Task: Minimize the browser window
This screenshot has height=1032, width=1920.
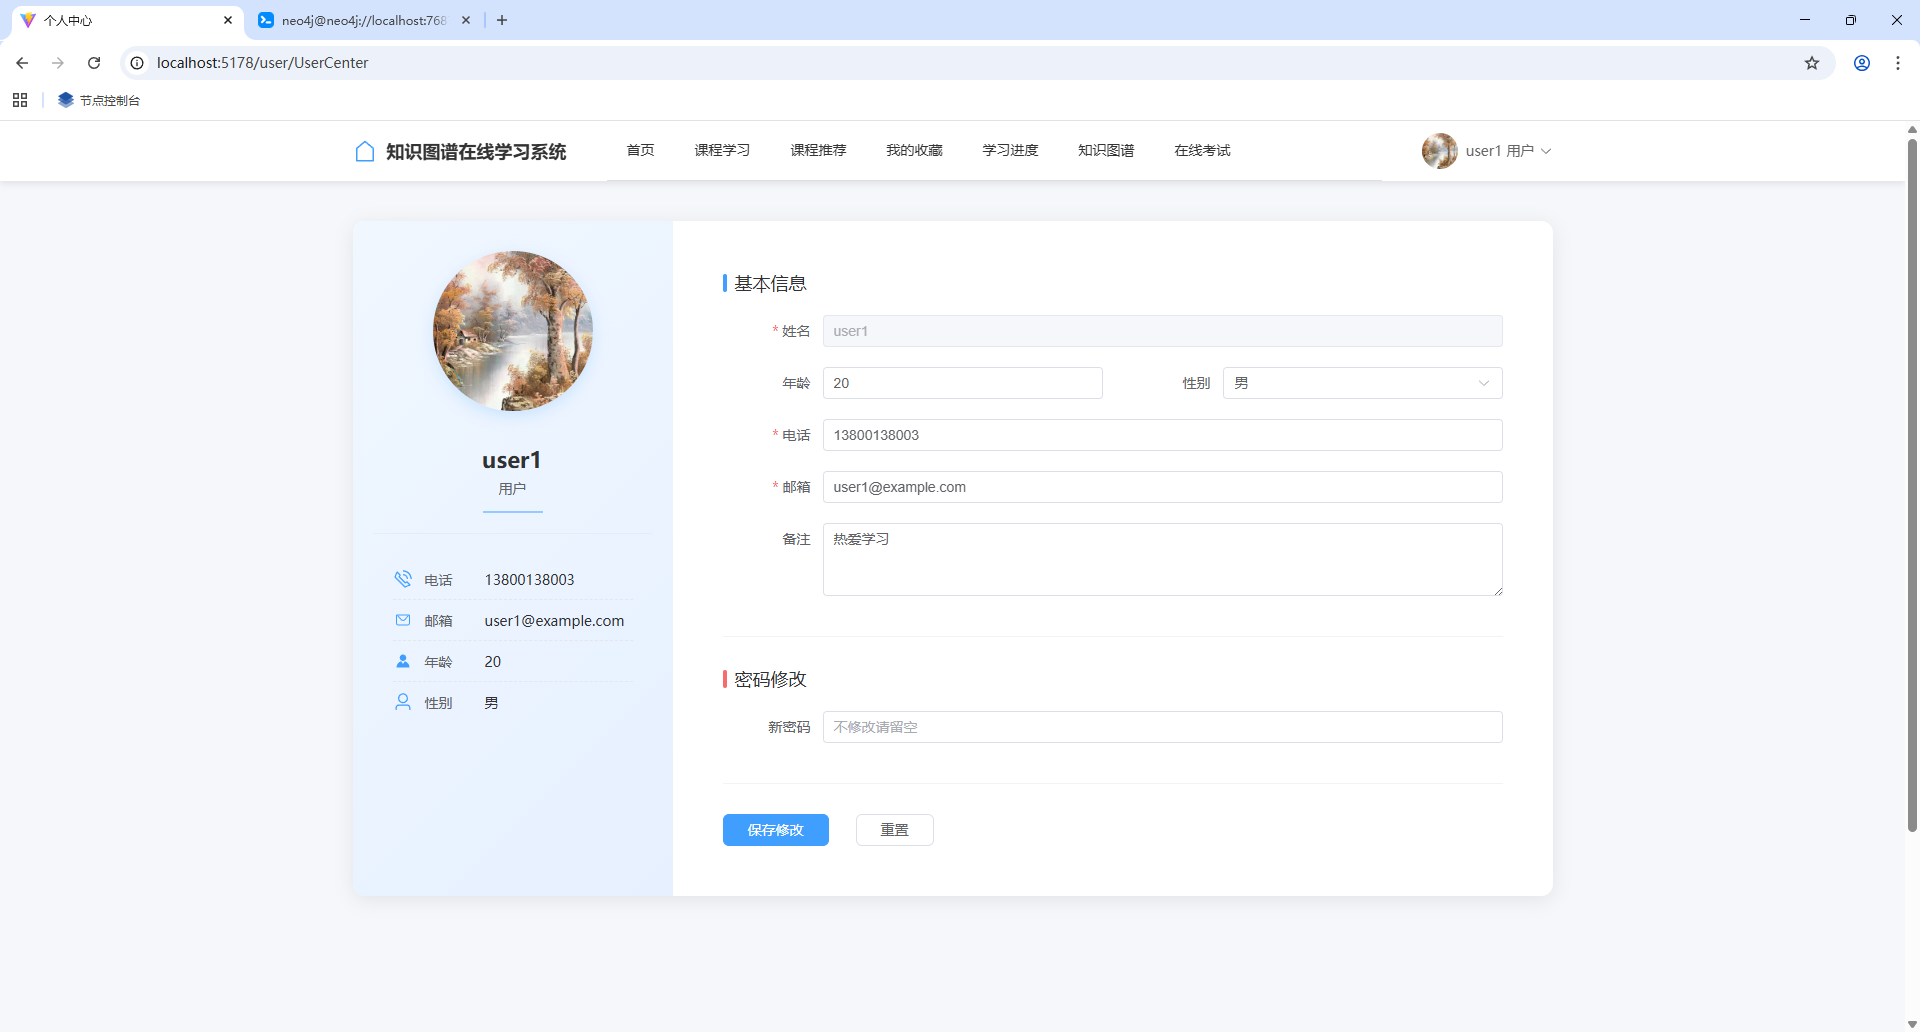Action: pyautogui.click(x=1805, y=20)
